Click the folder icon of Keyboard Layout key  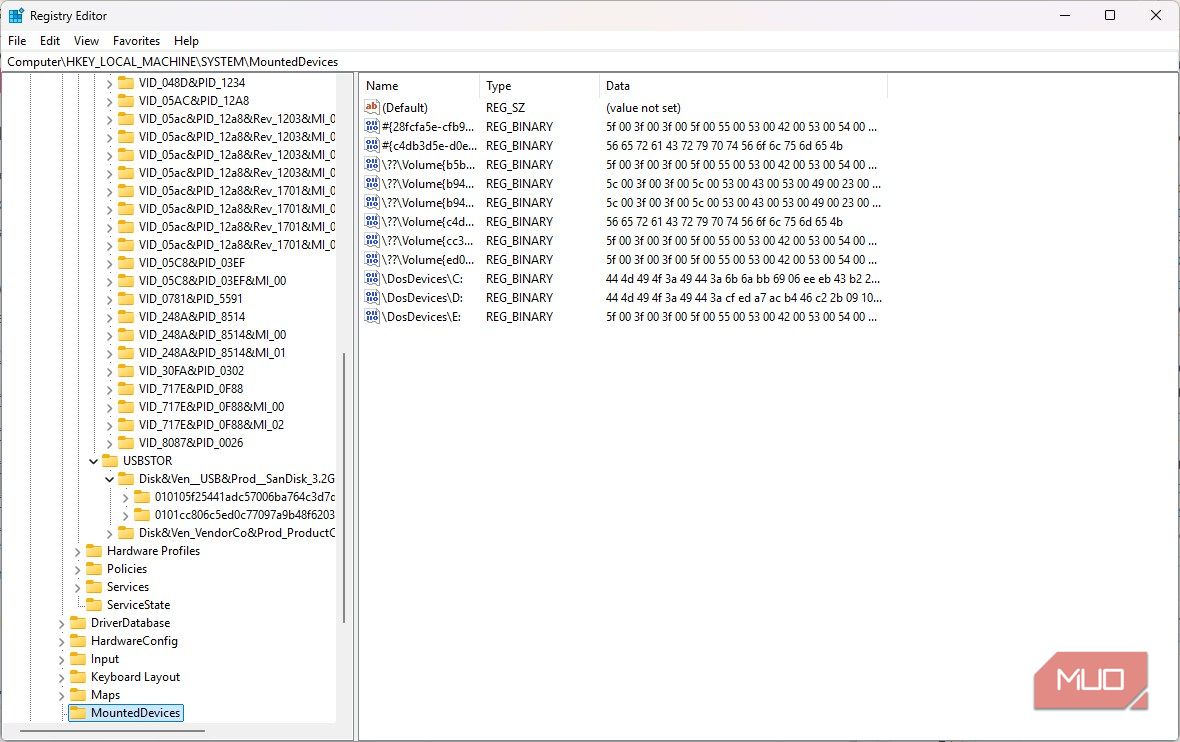78,677
